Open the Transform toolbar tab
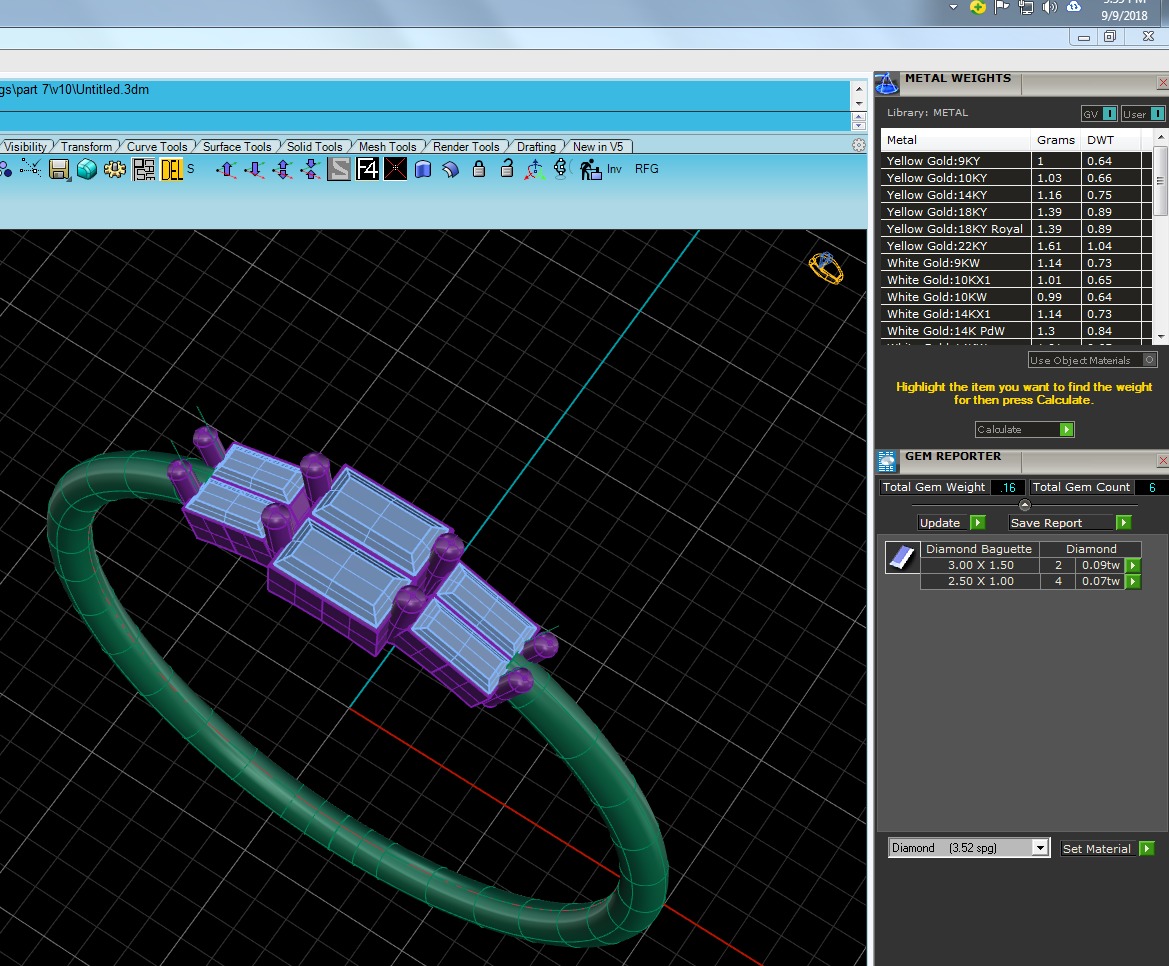The image size is (1169, 966). coord(86,147)
